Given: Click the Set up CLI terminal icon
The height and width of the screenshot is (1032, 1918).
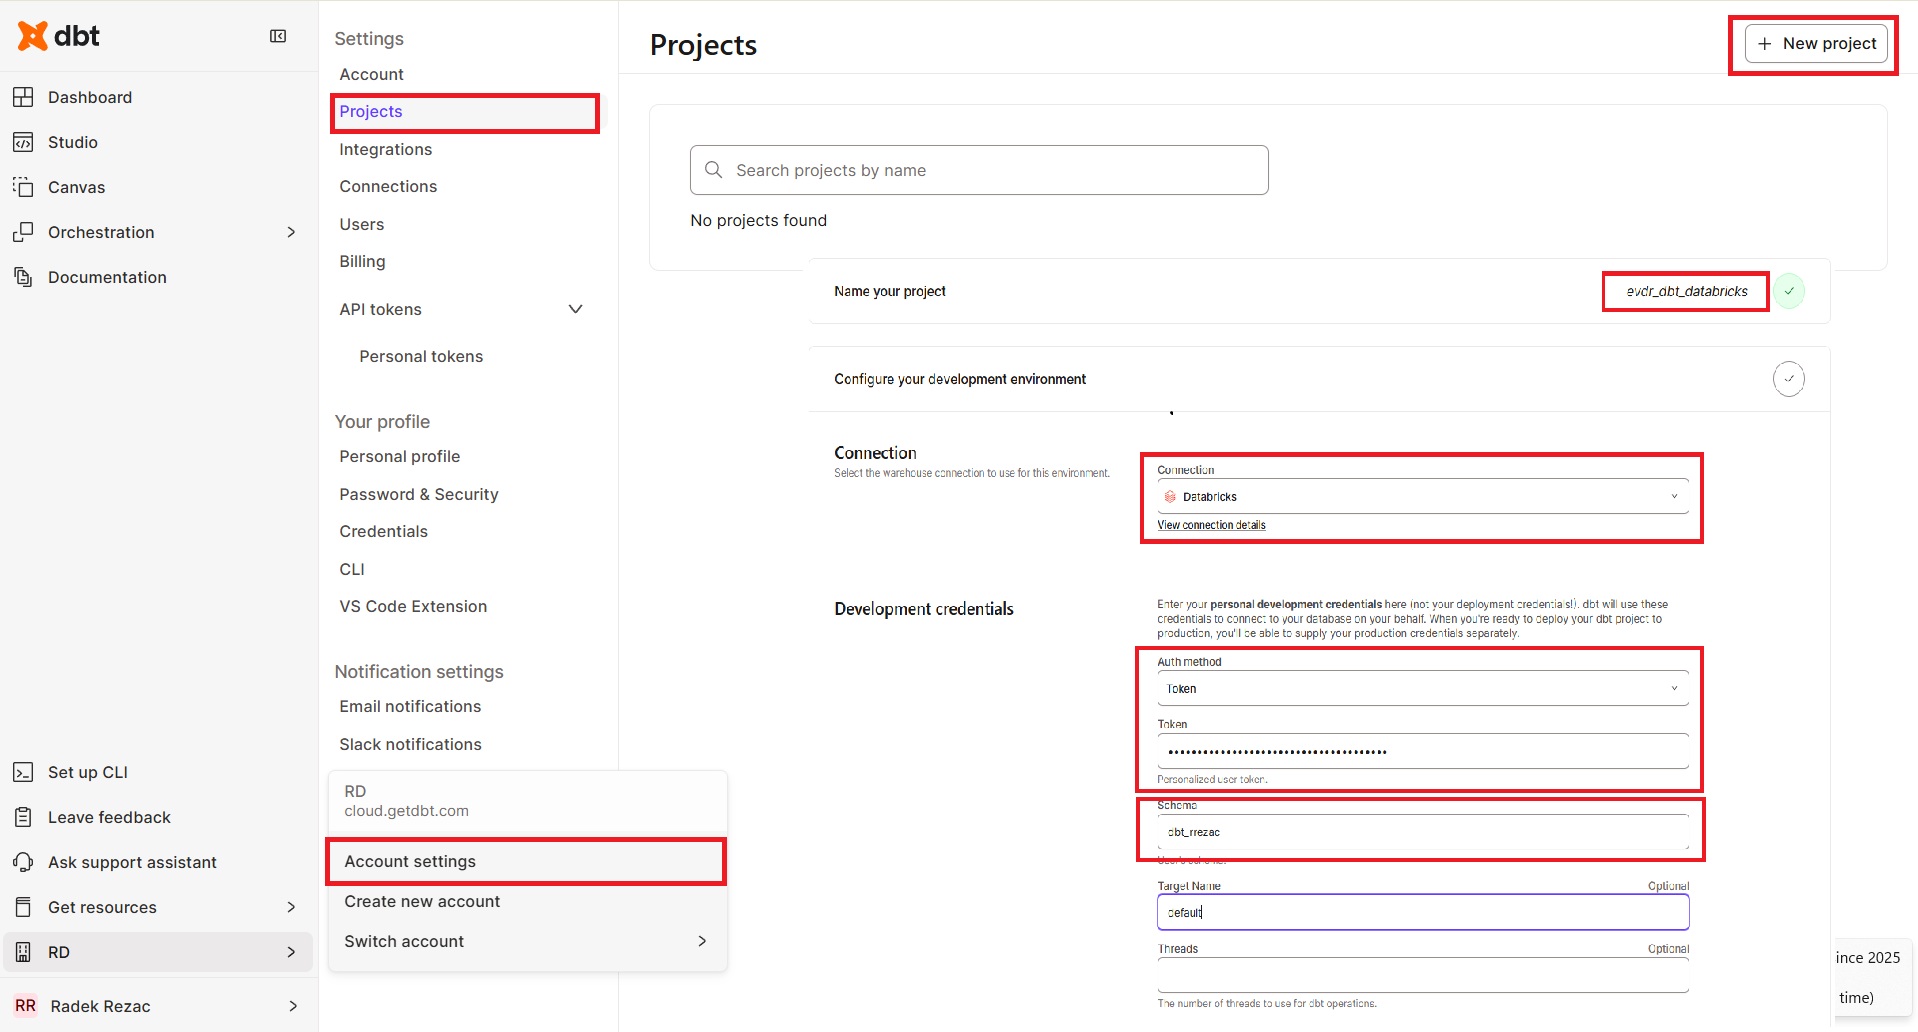Looking at the screenshot, I should [23, 772].
